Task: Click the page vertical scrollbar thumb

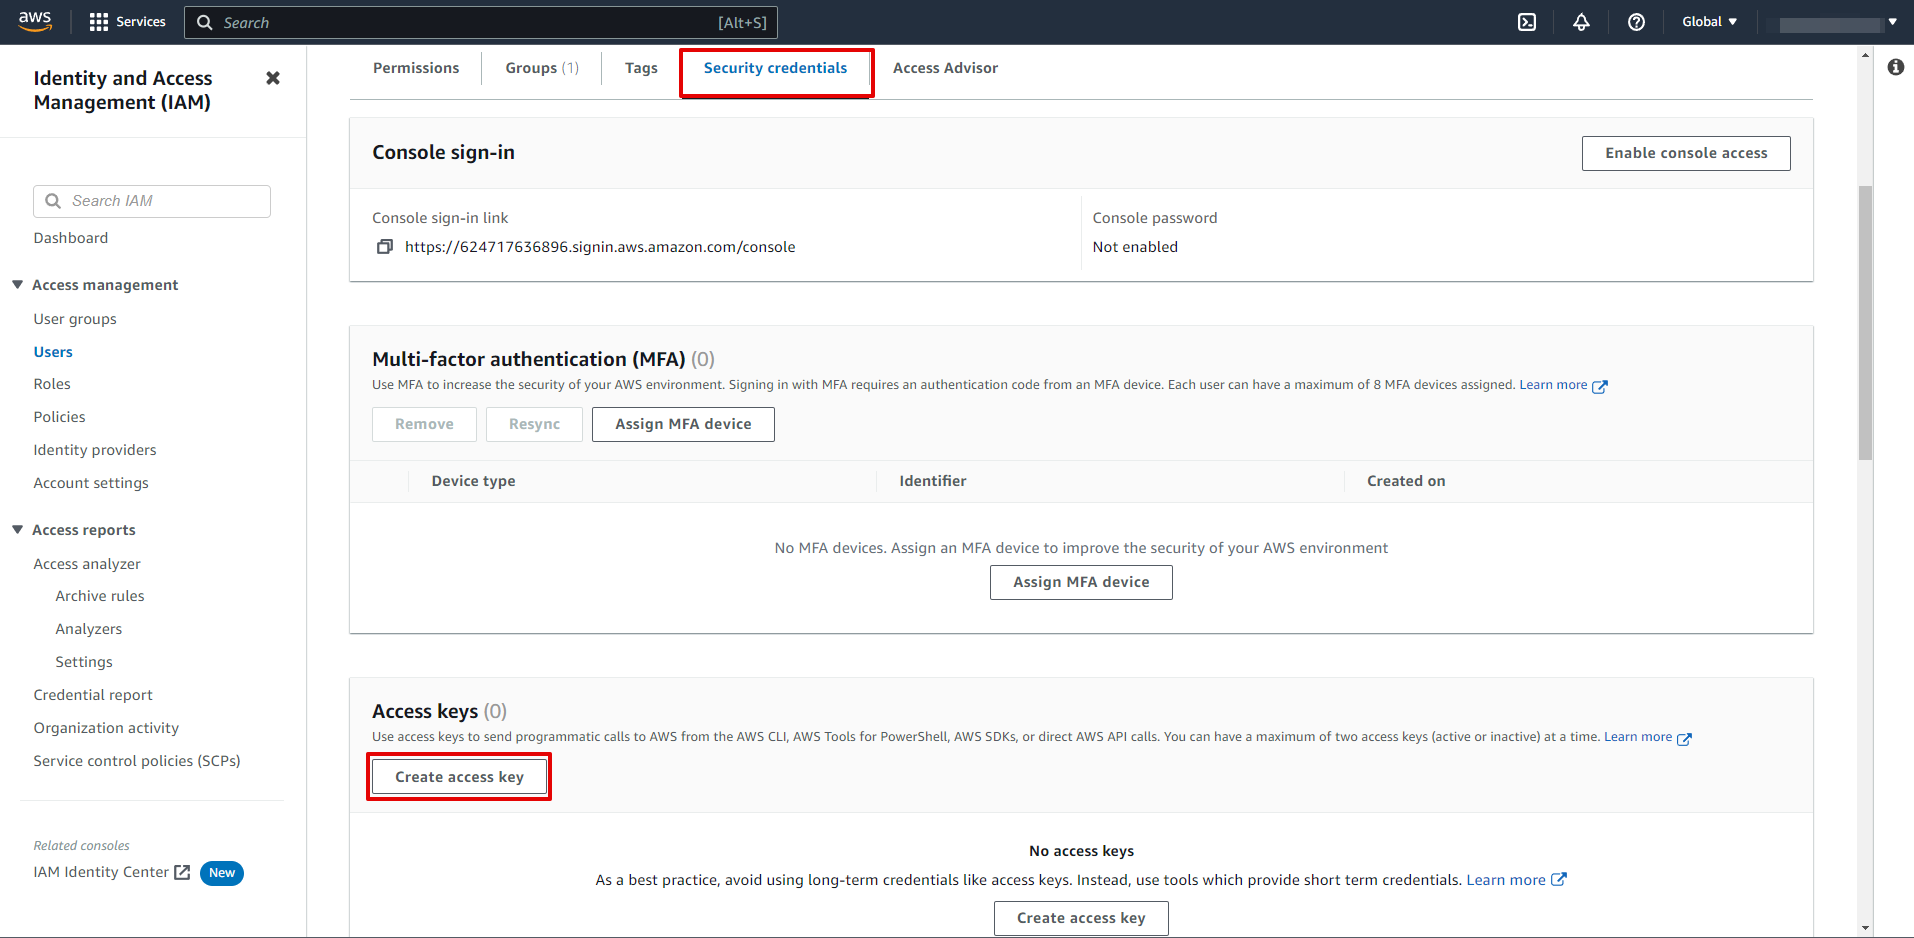Action: (x=1865, y=322)
